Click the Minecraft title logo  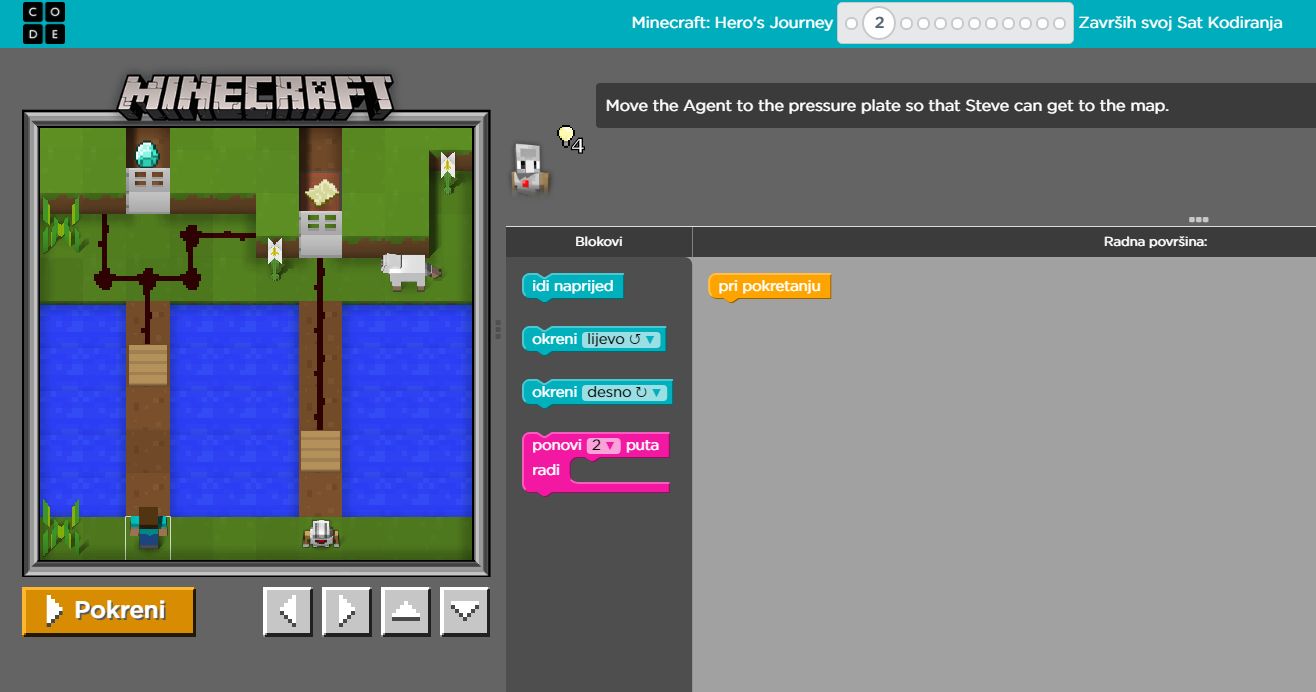(256, 93)
